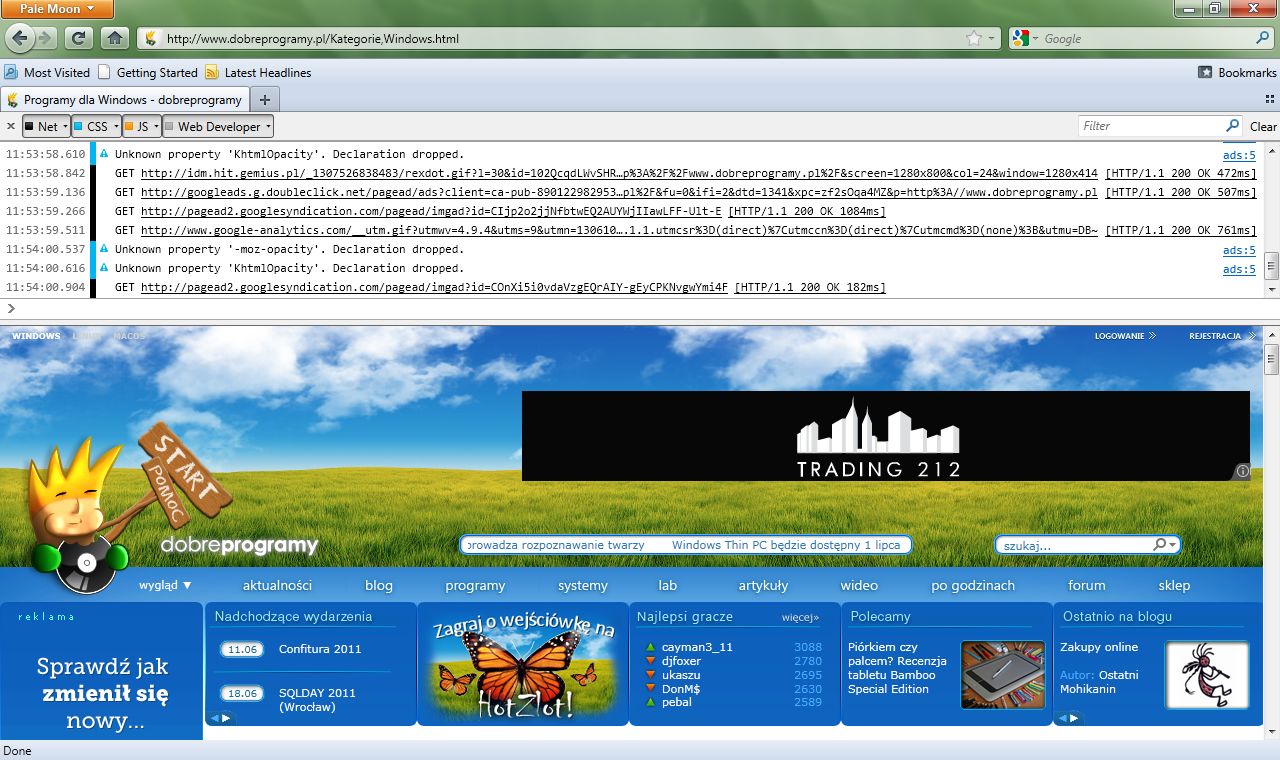This screenshot has height=760, width=1280.
Task: Click więcej» in Najlepsi gracze
Action: coord(800,617)
